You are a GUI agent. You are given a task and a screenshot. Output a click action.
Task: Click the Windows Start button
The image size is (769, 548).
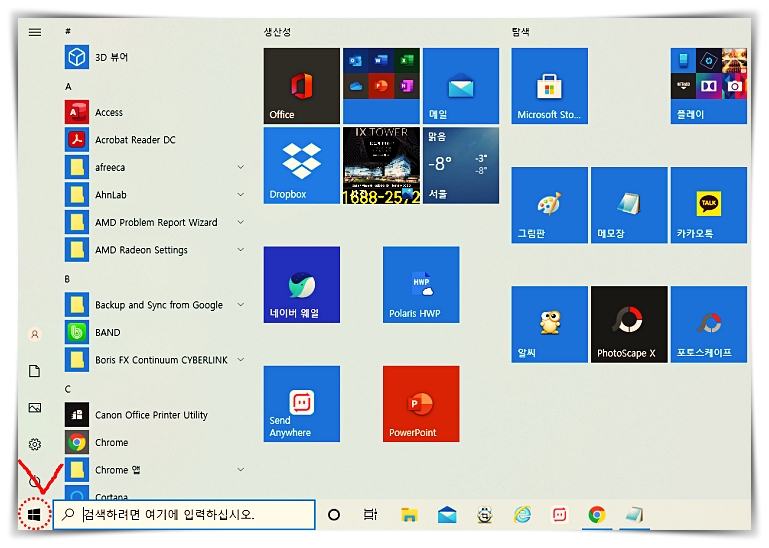[34, 514]
